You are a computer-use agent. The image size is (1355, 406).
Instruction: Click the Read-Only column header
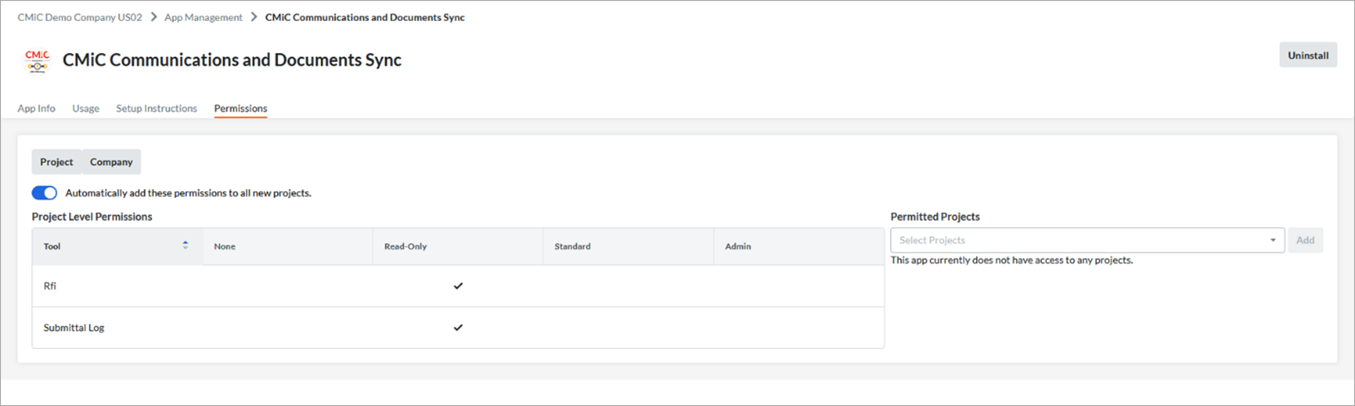pos(458,246)
